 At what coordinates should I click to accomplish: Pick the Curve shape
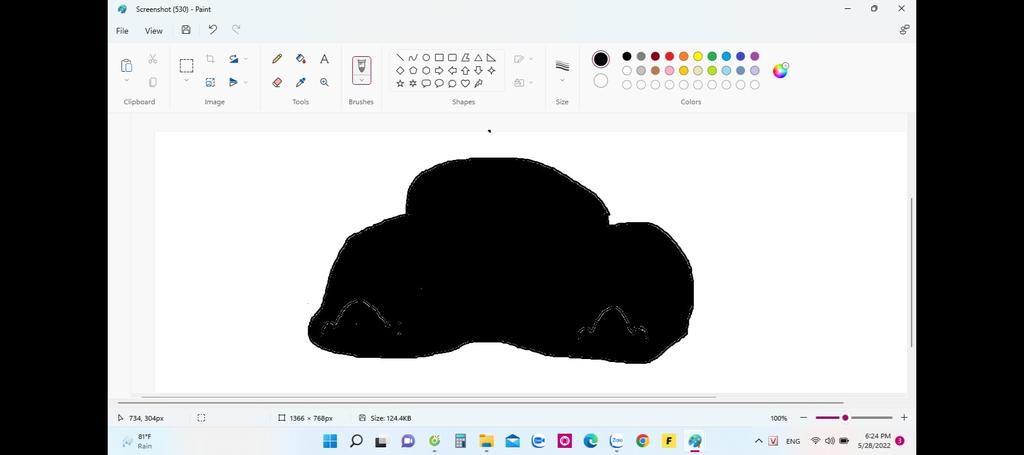[x=413, y=57]
